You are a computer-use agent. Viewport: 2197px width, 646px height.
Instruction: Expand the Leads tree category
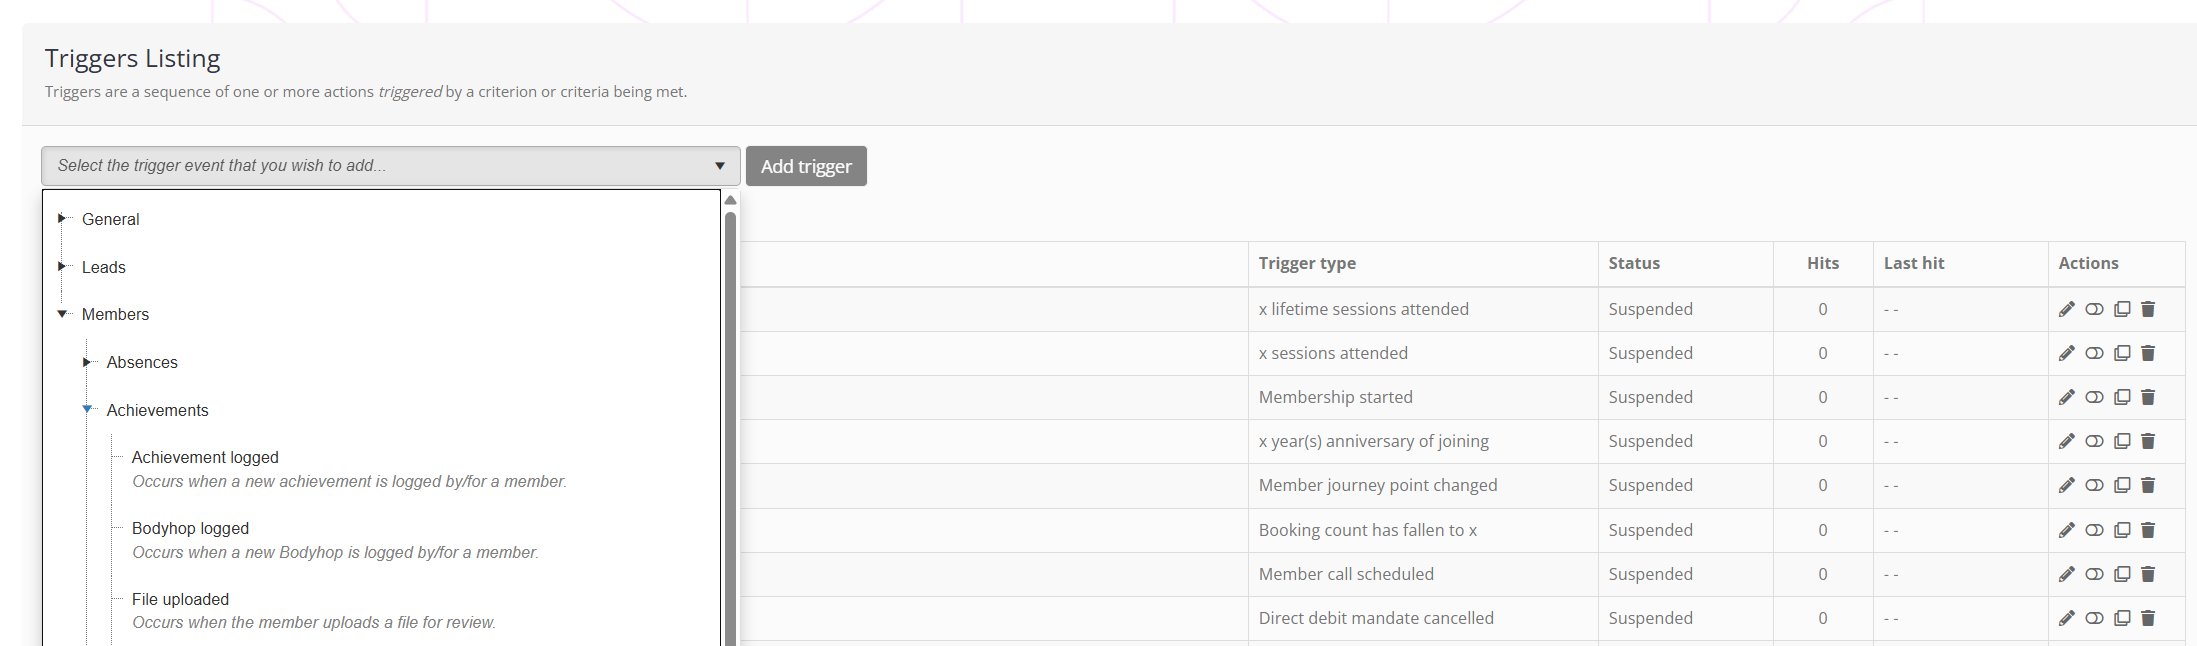[62, 266]
